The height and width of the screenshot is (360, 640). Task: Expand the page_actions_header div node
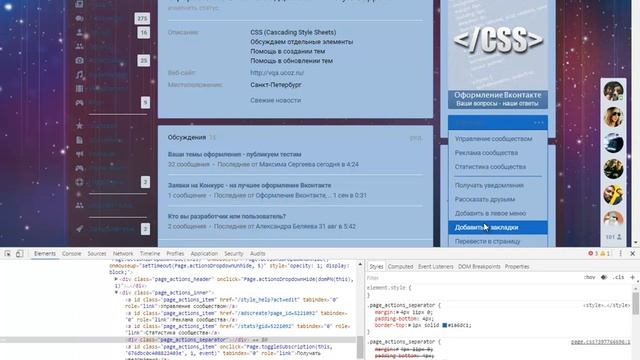coord(116,279)
